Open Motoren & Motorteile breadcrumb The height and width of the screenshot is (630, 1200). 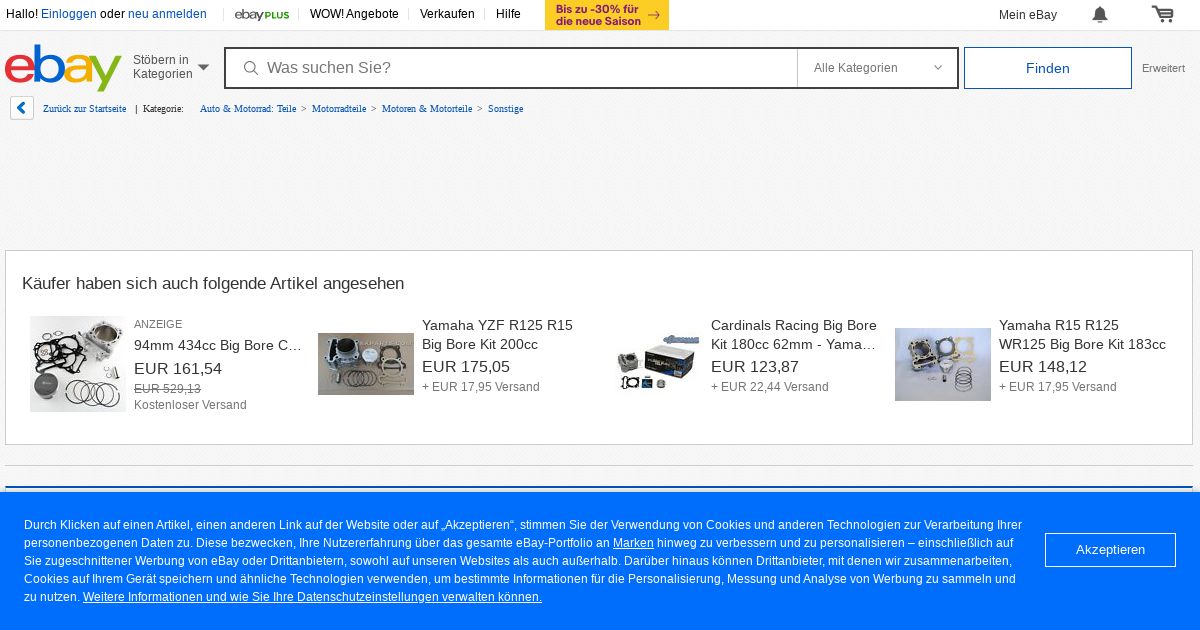click(427, 108)
